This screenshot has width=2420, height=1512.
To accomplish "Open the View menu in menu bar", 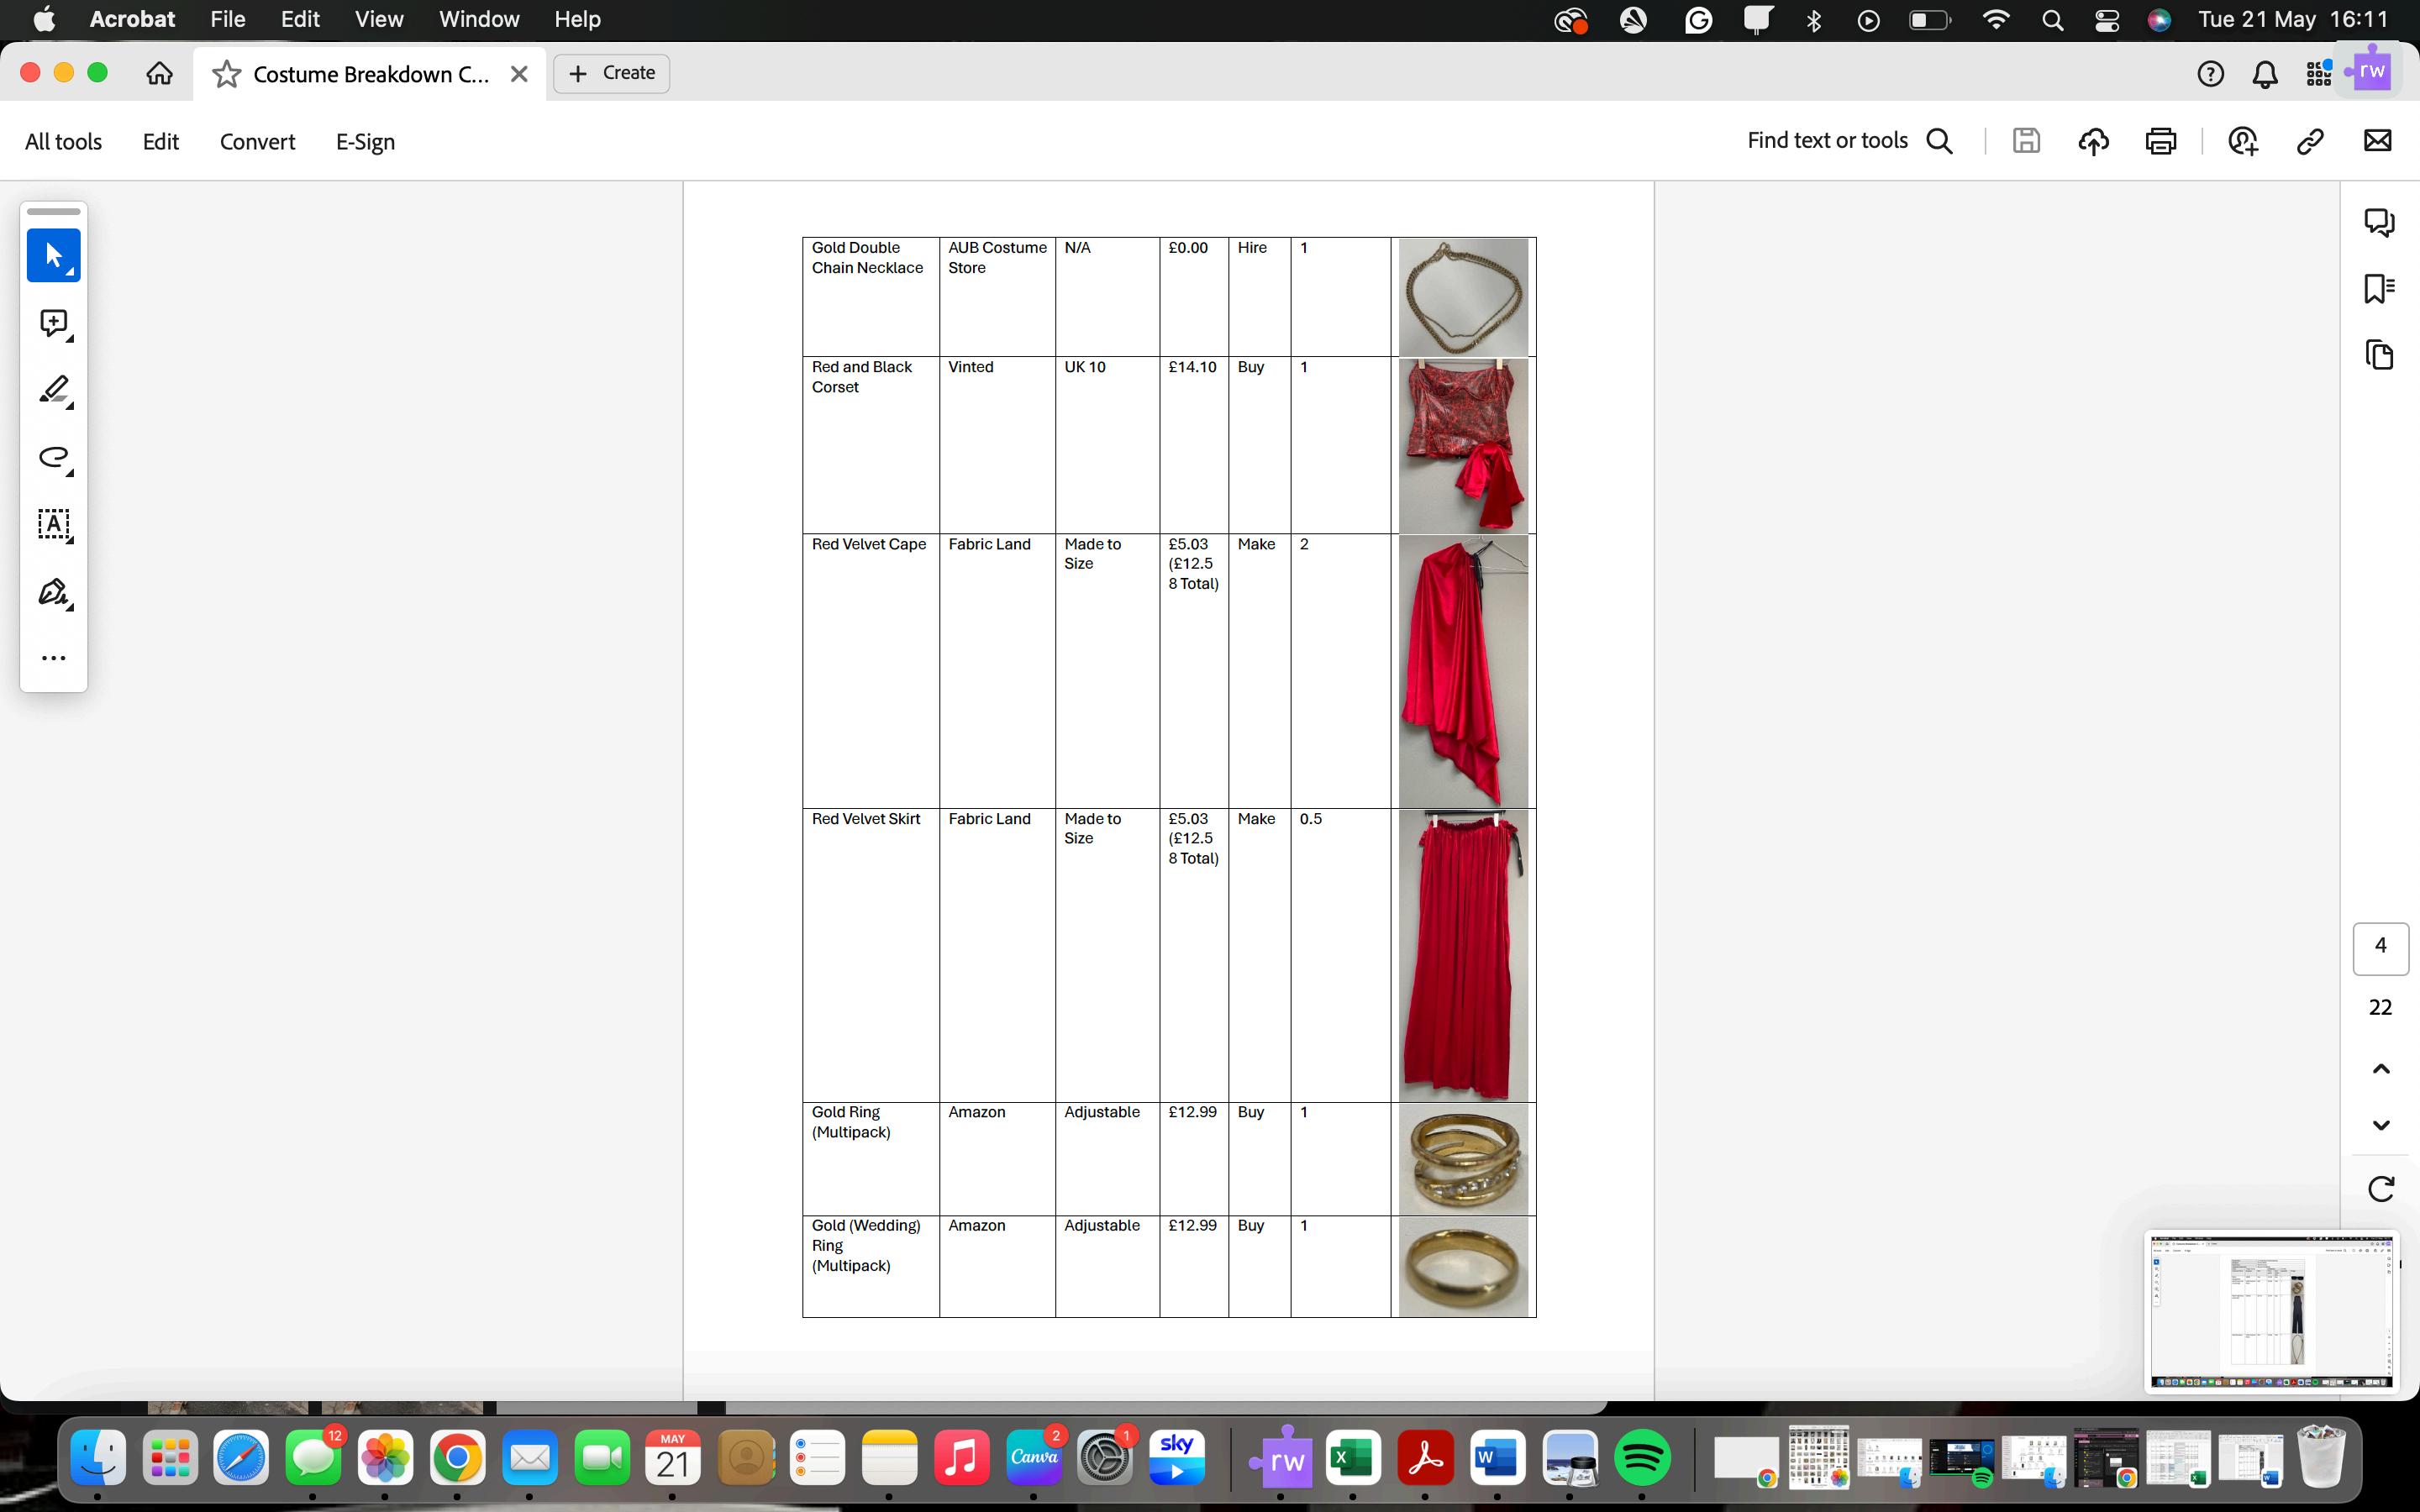I will pyautogui.click(x=379, y=19).
